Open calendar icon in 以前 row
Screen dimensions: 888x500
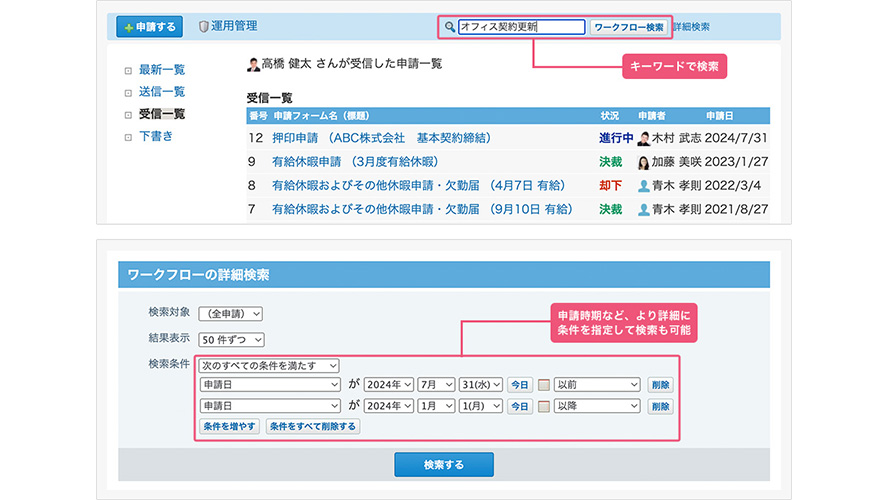(544, 385)
